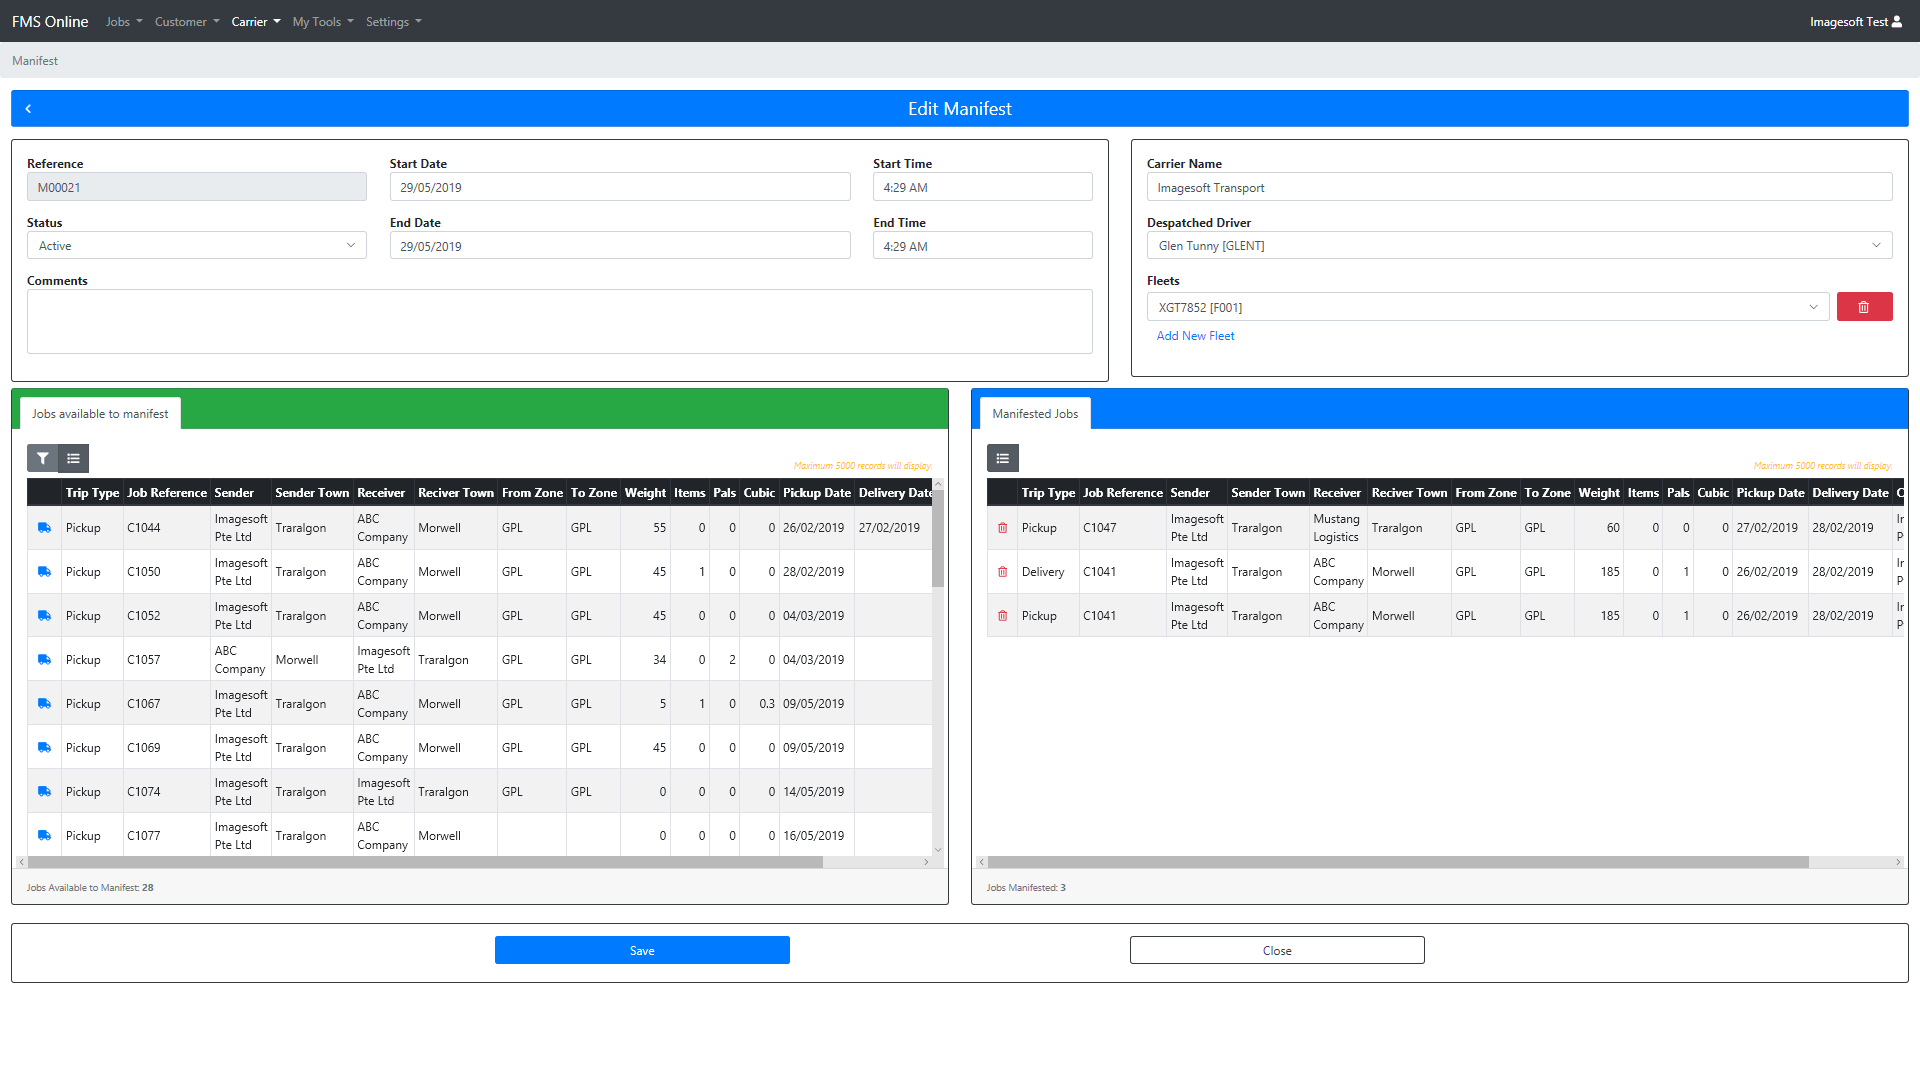Click trash icon for the Delivery C1041 row
This screenshot has width=1920, height=1080.
click(x=1002, y=572)
